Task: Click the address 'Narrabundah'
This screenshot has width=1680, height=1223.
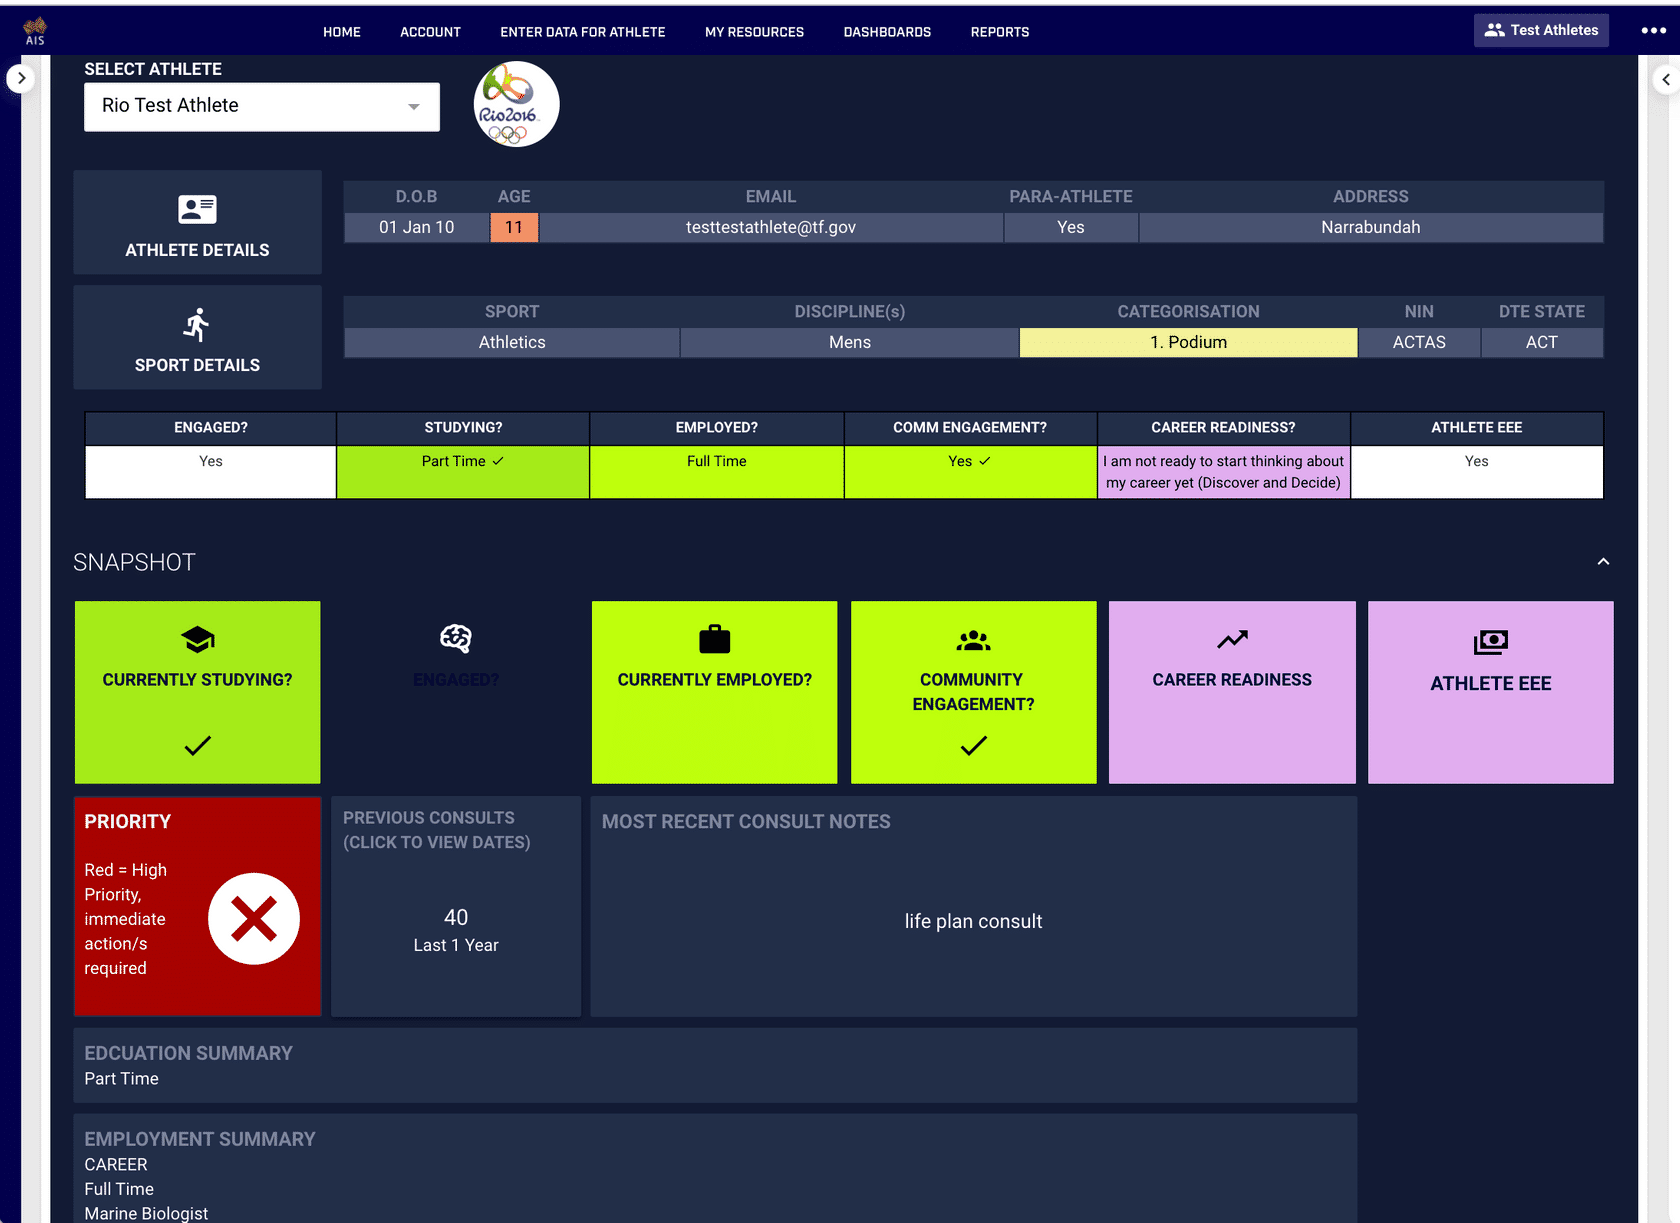Action: (x=1371, y=227)
